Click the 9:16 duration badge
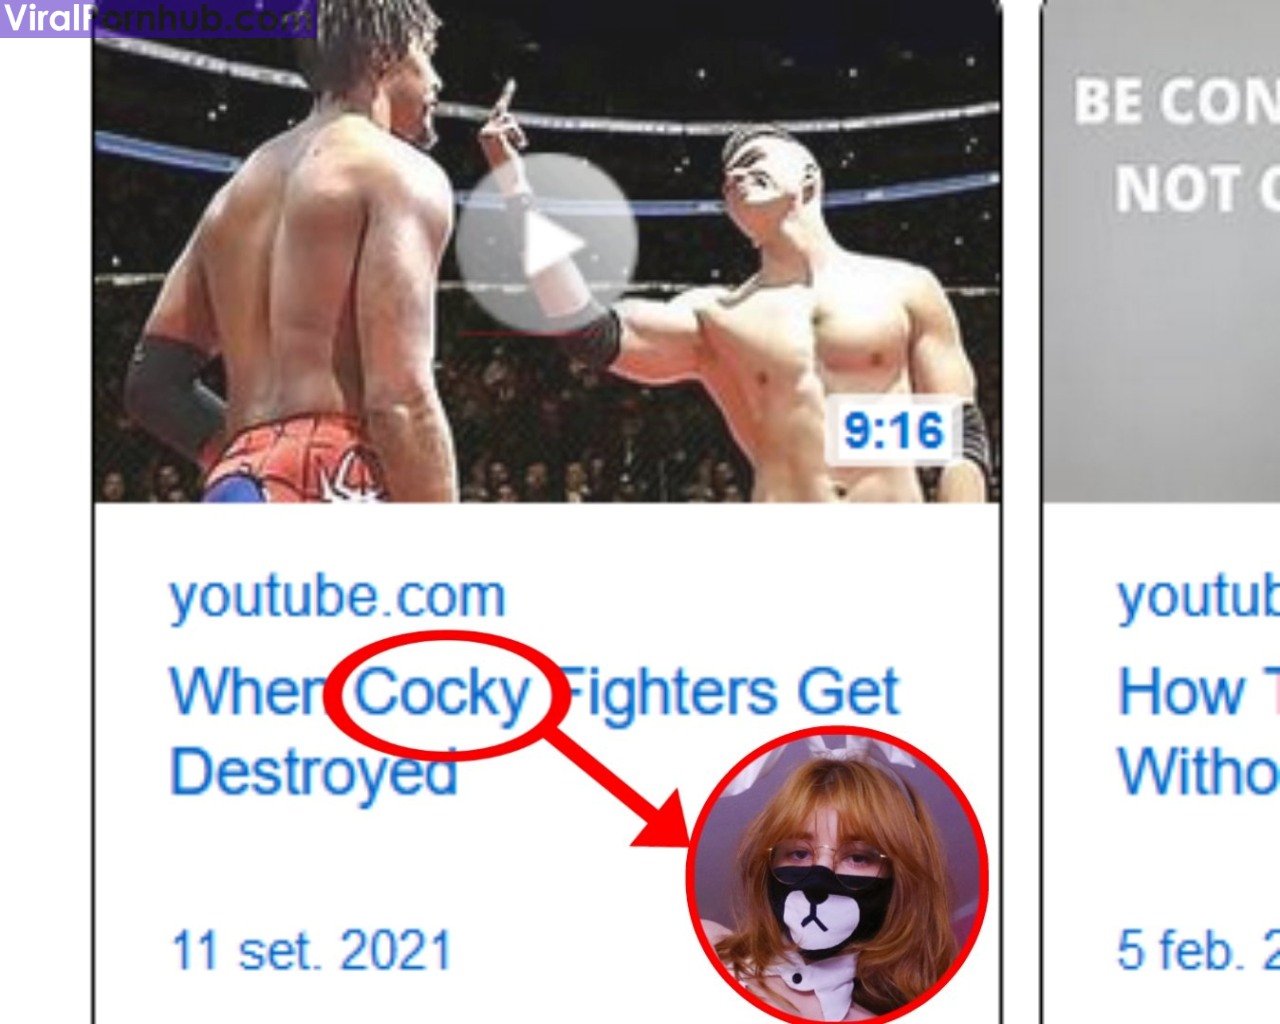Viewport: 1280px width, 1024px height. 893,431
